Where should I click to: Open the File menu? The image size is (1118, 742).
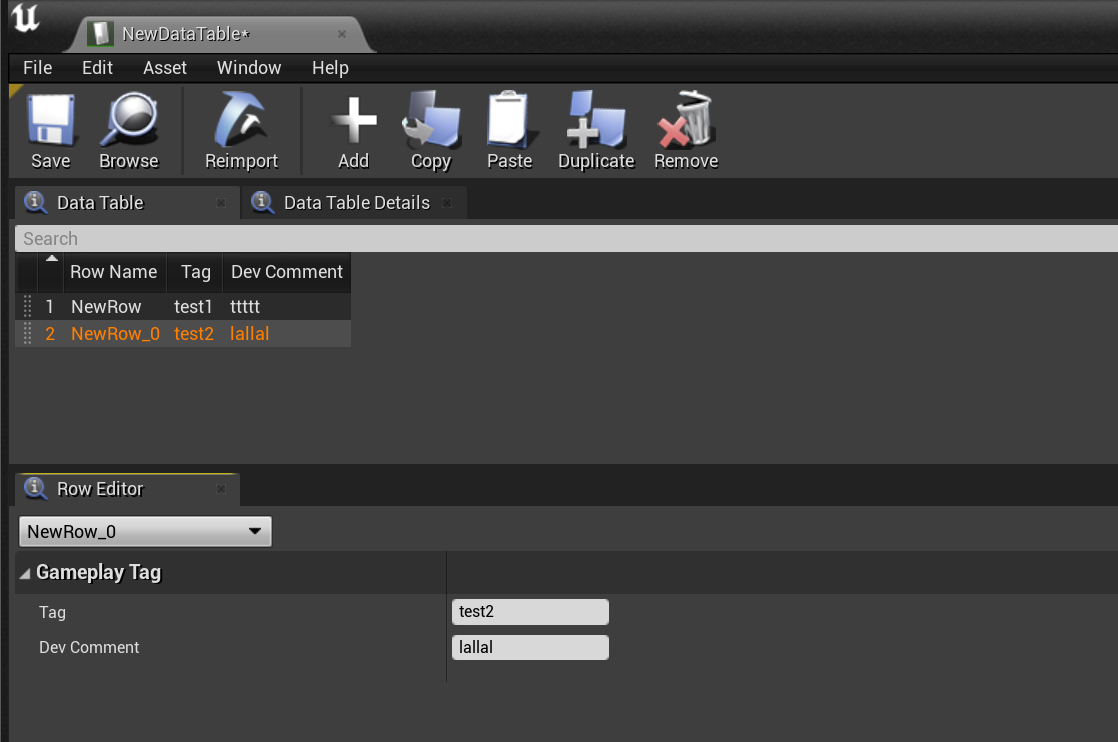pyautogui.click(x=37, y=68)
